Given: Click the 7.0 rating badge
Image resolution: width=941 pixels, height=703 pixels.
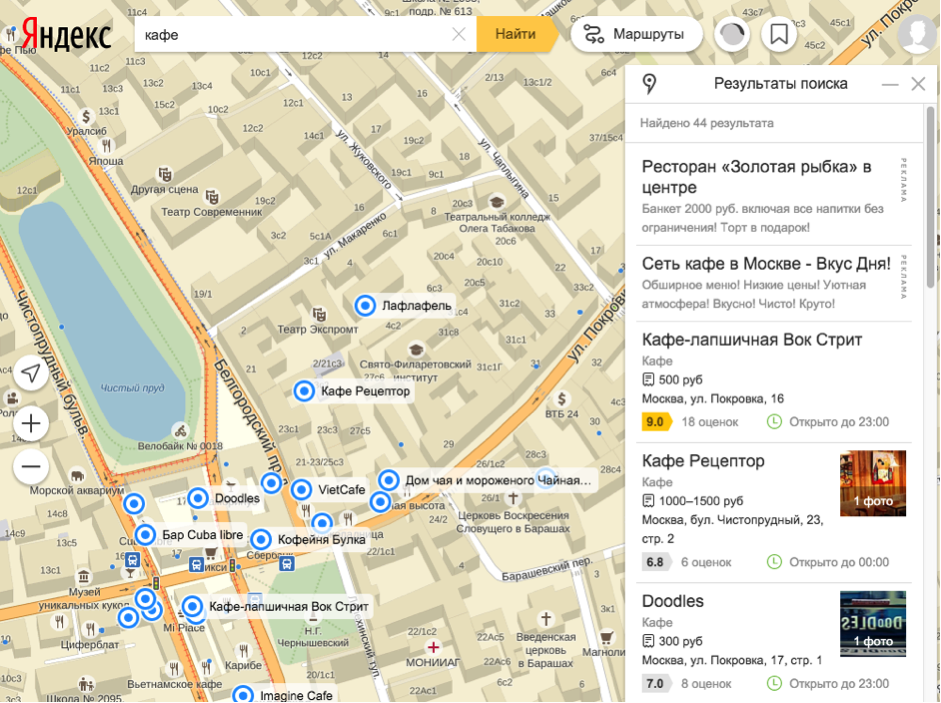Looking at the screenshot, I should click(x=657, y=684).
